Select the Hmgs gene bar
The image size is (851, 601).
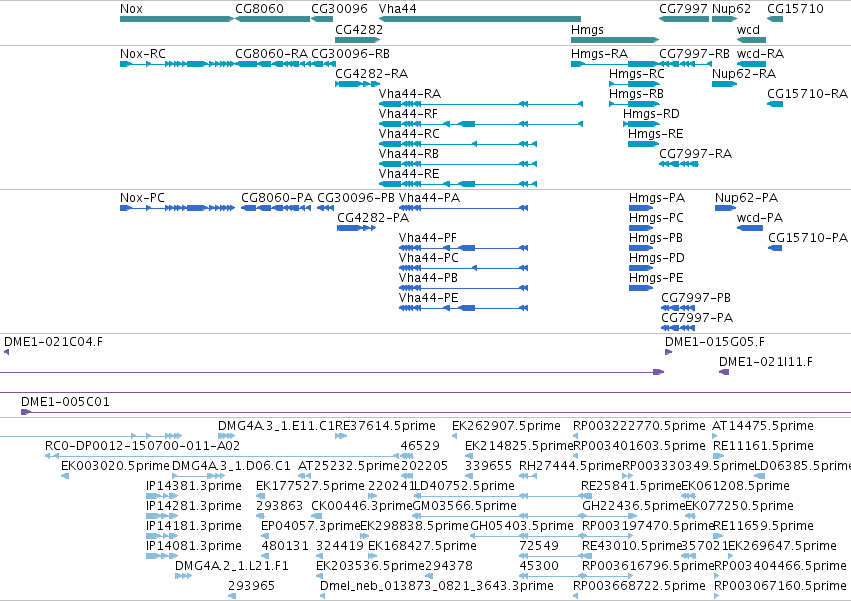615,40
